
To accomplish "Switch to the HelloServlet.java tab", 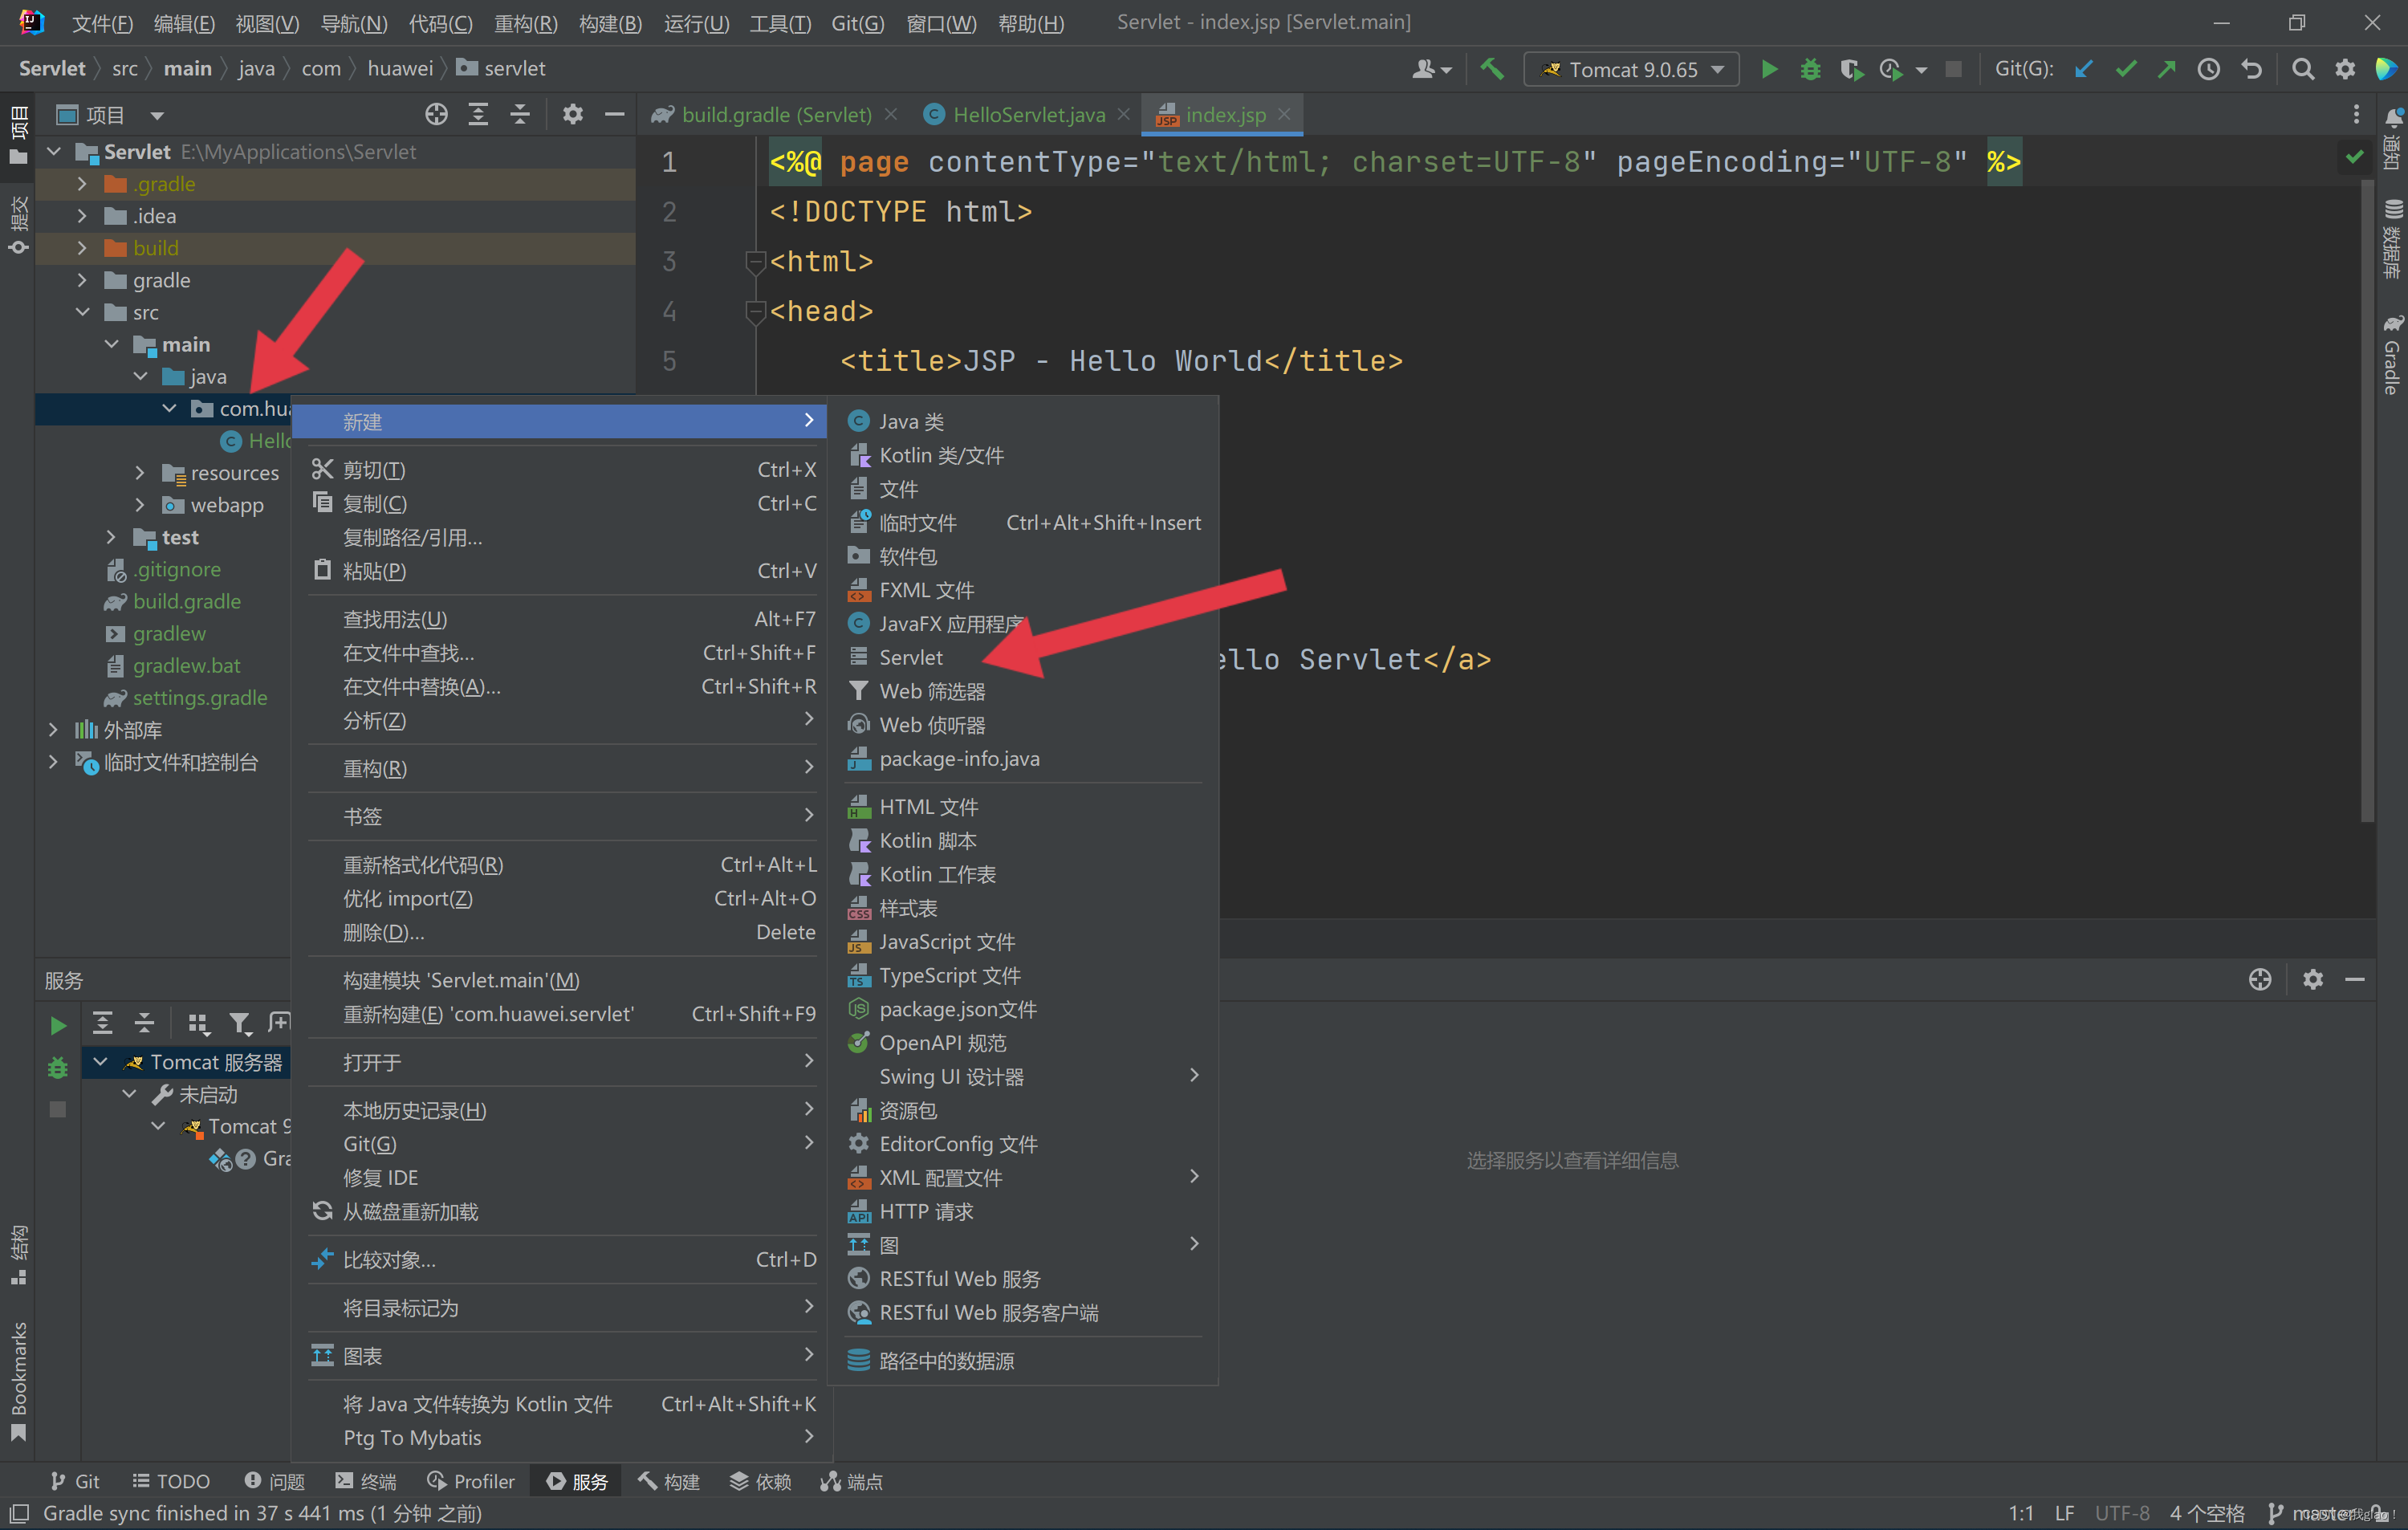I will [x=1028, y=114].
